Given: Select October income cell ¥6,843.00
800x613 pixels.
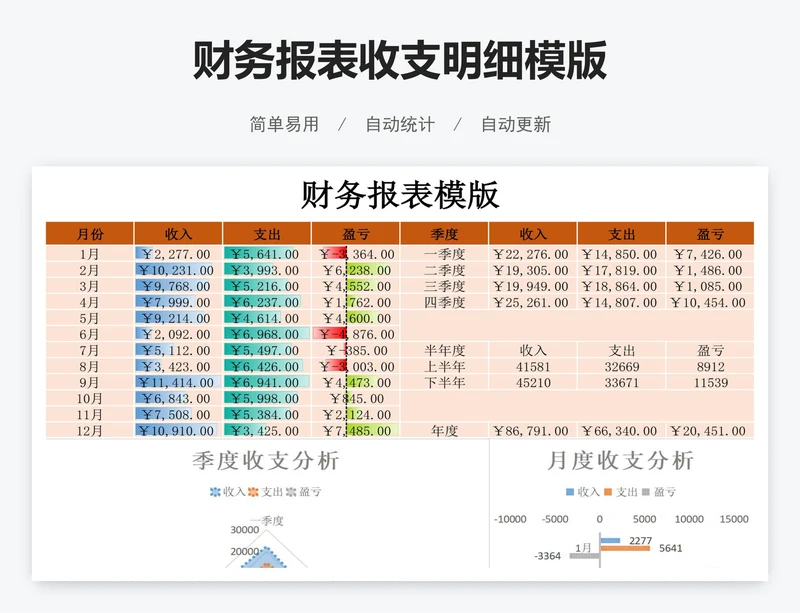Looking at the screenshot, I should point(178,399).
